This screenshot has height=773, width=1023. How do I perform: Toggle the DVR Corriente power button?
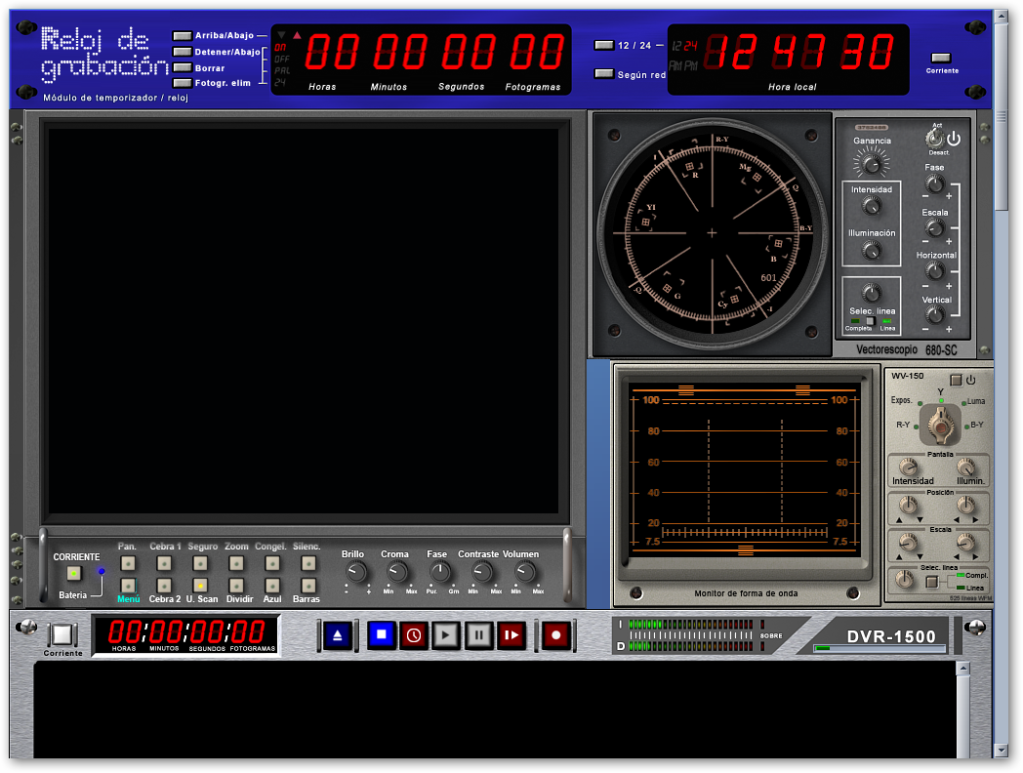pos(62,634)
